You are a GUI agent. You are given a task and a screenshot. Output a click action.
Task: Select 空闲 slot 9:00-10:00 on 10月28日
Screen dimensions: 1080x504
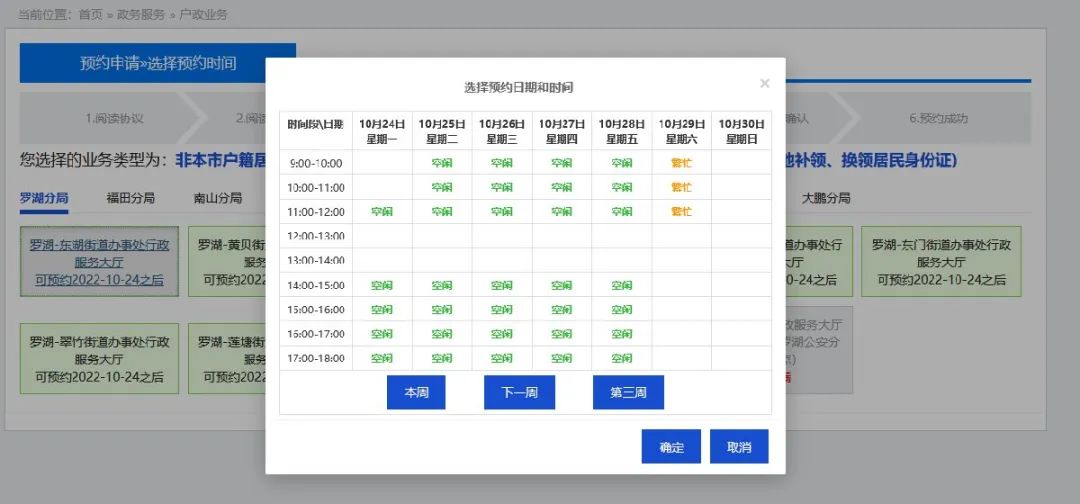(621, 162)
